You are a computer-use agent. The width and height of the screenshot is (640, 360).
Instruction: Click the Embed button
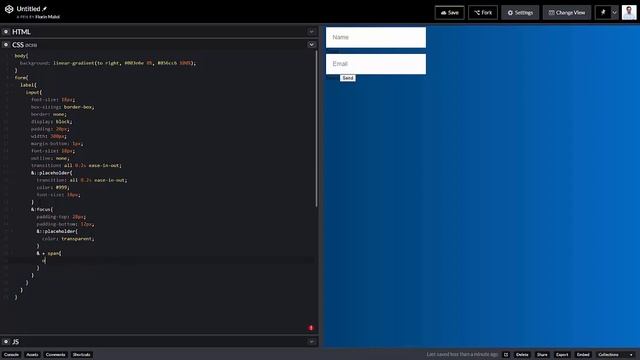(583, 354)
